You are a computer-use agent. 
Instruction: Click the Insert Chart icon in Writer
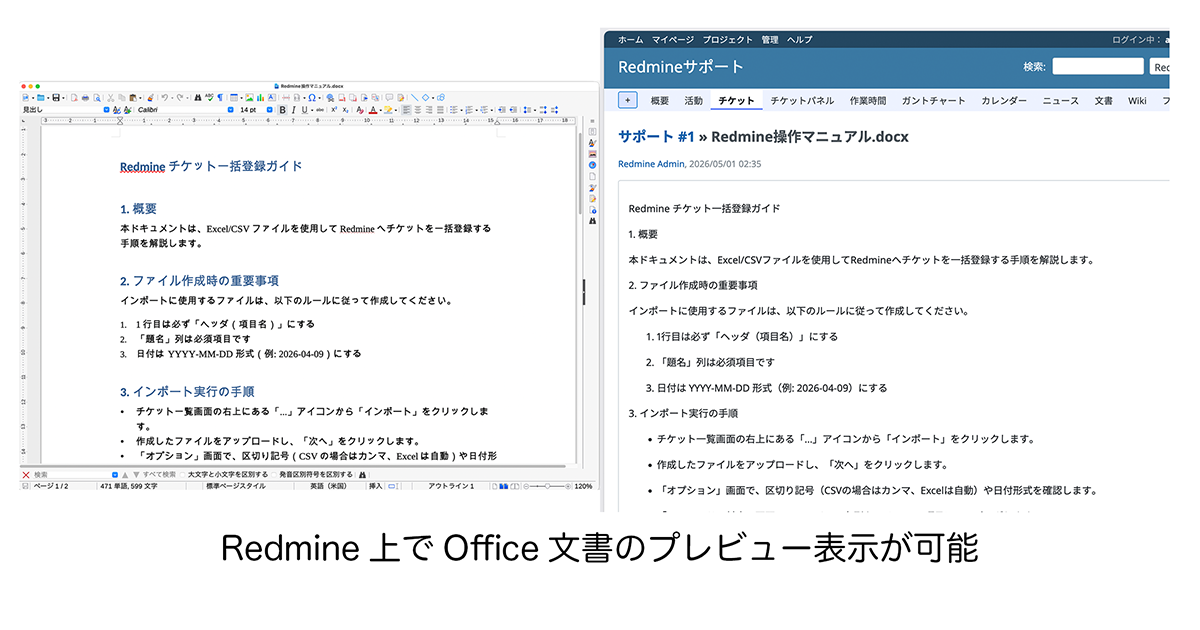pyautogui.click(x=260, y=98)
